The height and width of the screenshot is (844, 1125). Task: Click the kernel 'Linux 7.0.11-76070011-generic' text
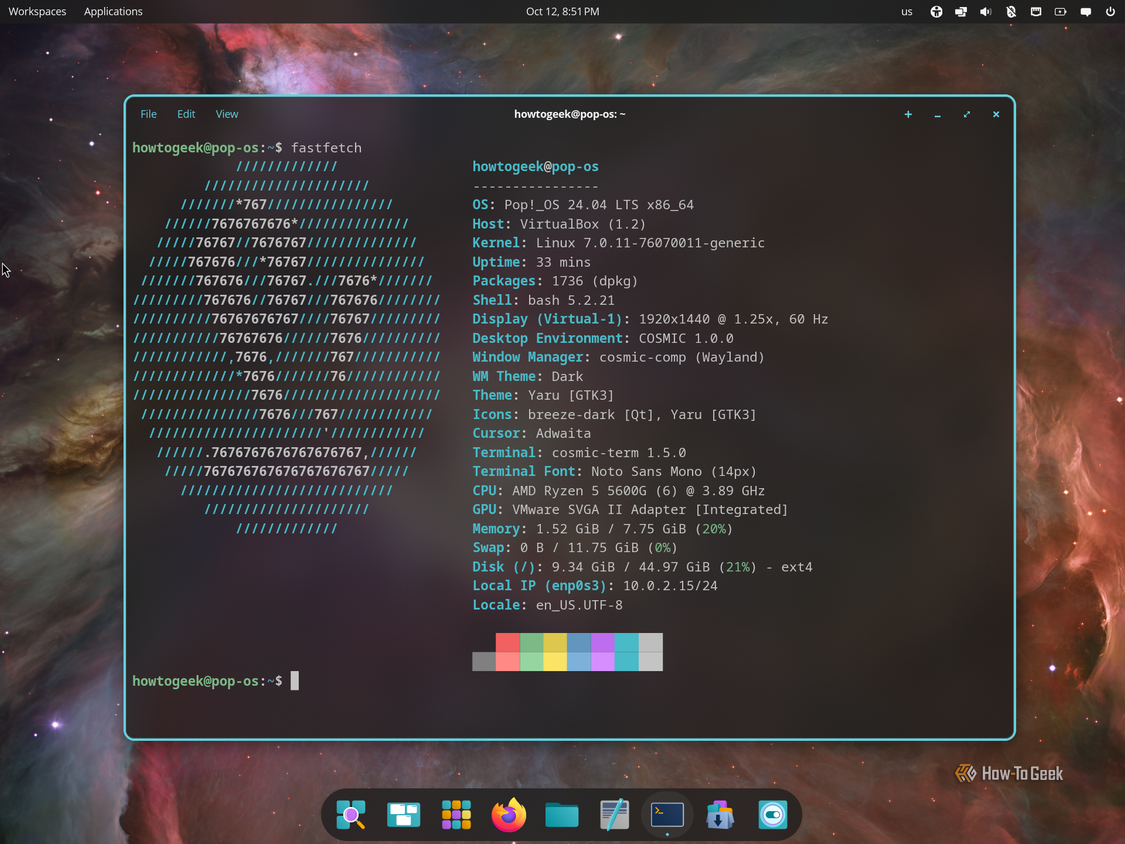click(x=650, y=243)
